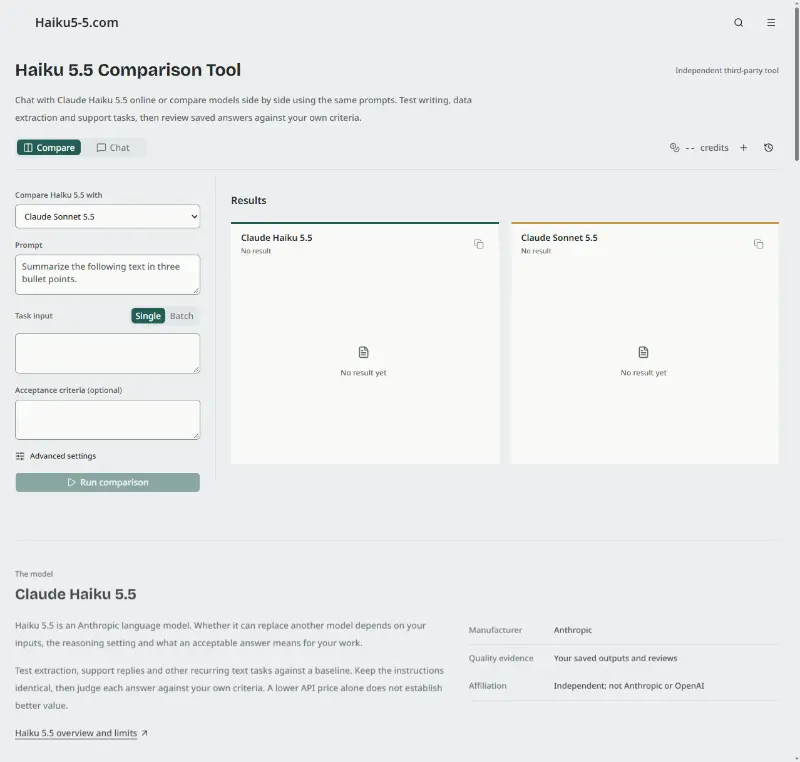Image resolution: width=800 pixels, height=762 pixels.
Task: Click the 'Anthropic' manufacturer value
Action: (572, 630)
